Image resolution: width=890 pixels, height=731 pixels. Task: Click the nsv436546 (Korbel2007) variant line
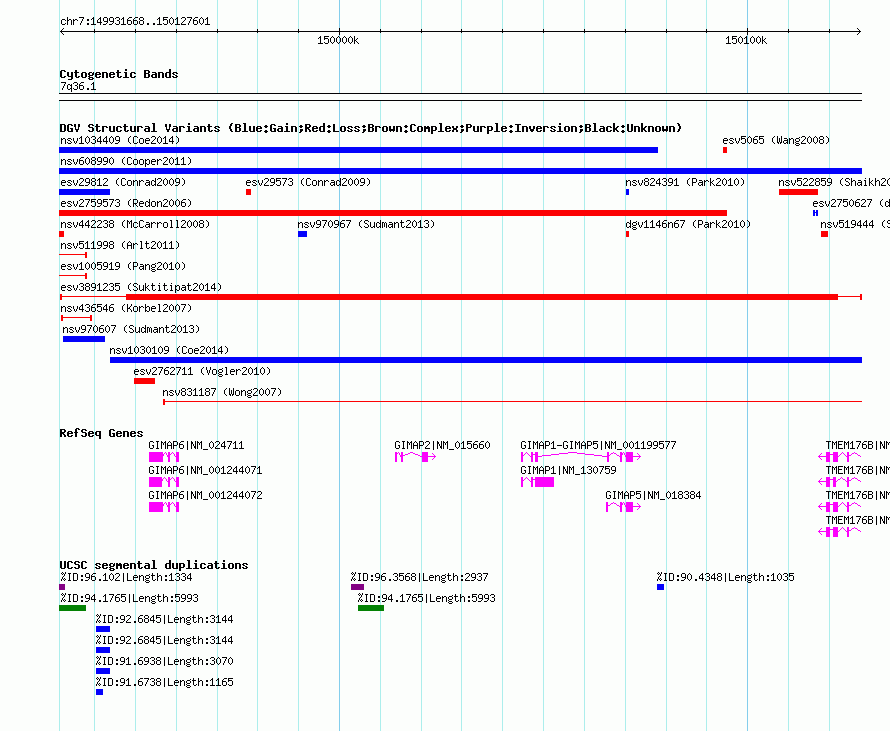(77, 318)
